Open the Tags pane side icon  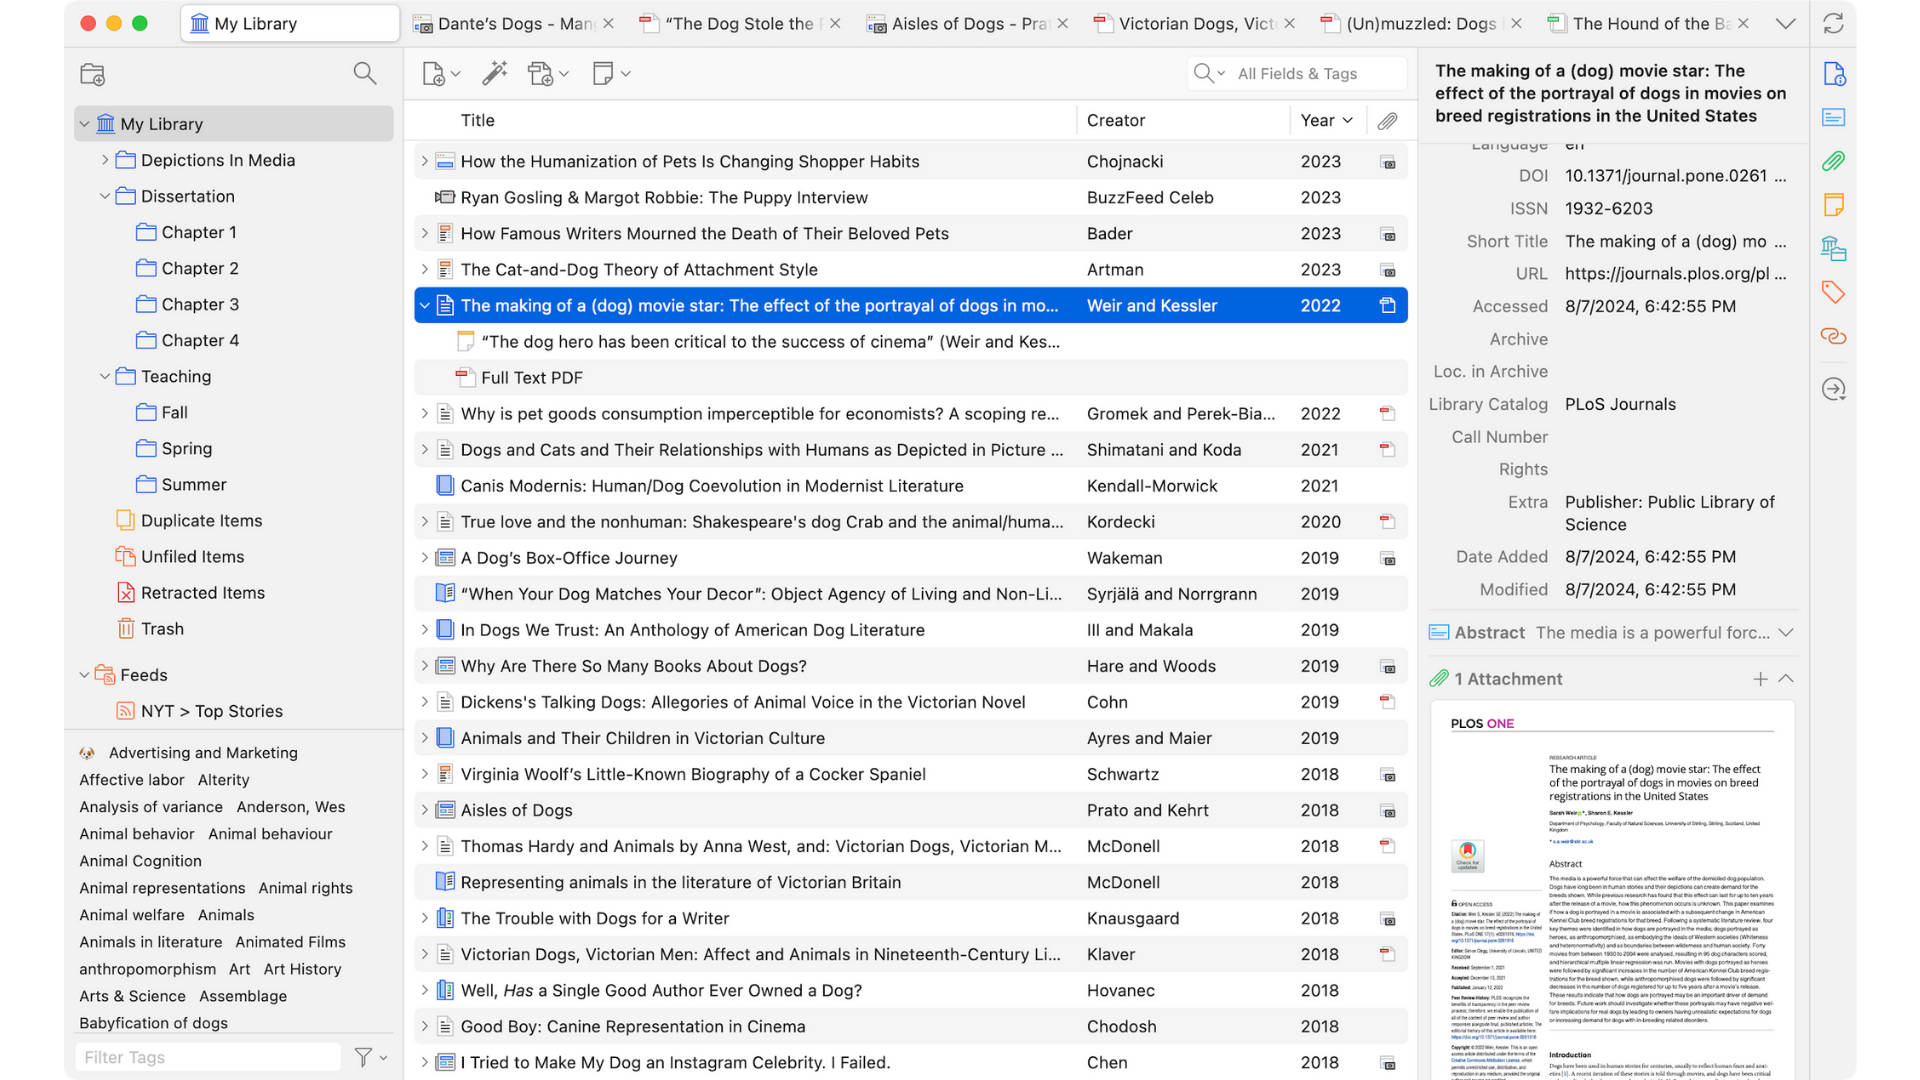click(1833, 292)
